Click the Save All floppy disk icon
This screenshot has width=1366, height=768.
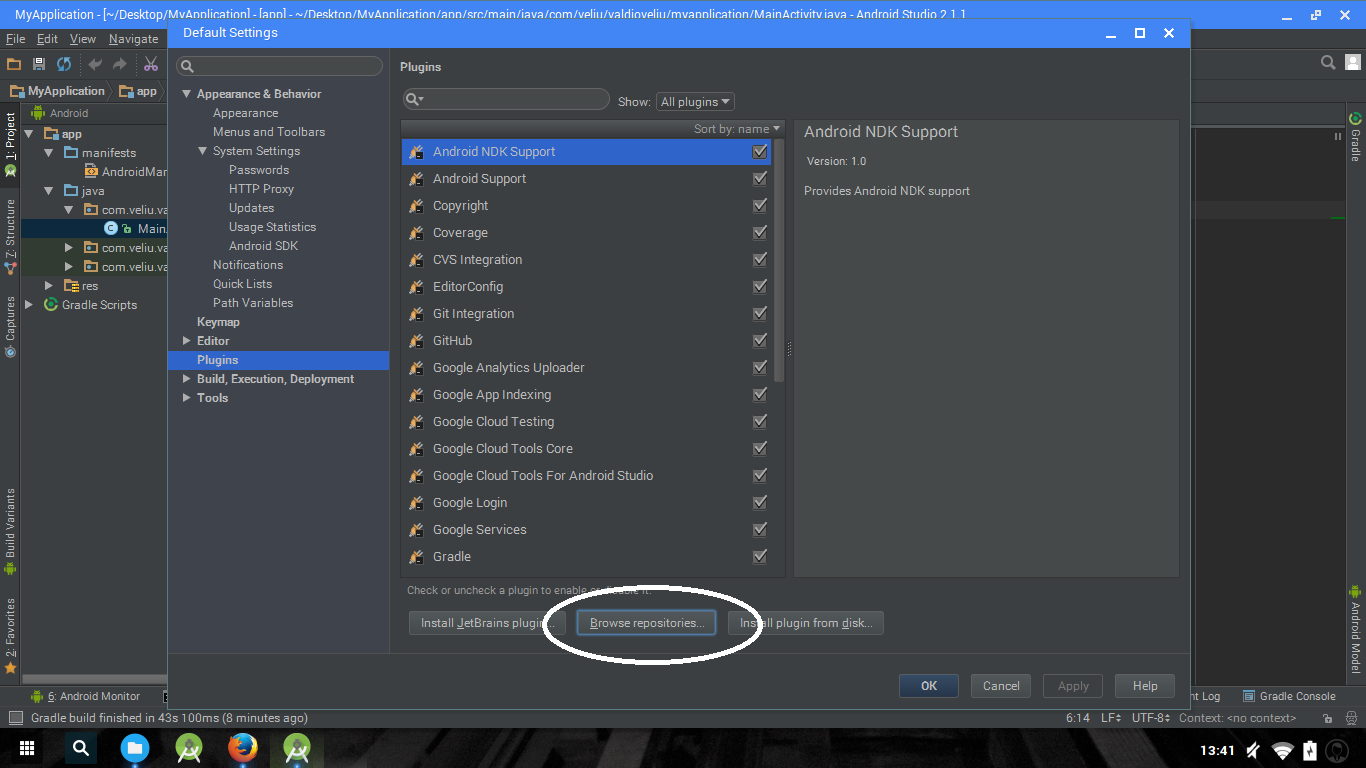[x=39, y=64]
